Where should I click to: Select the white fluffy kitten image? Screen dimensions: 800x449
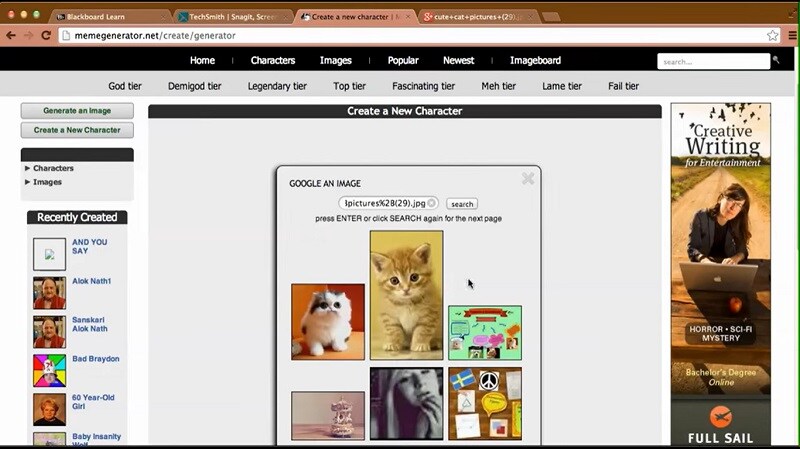pyautogui.click(x=328, y=322)
